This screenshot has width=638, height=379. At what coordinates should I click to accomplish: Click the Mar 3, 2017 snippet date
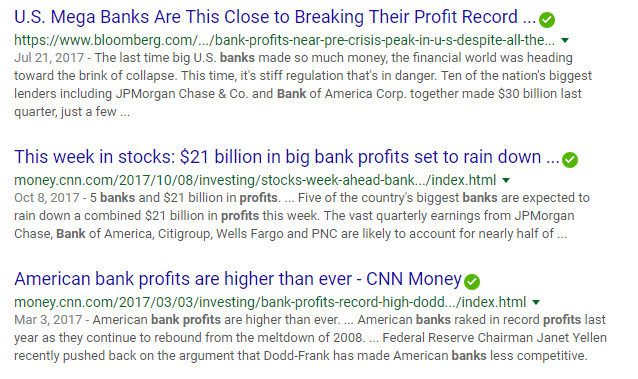coord(48,320)
